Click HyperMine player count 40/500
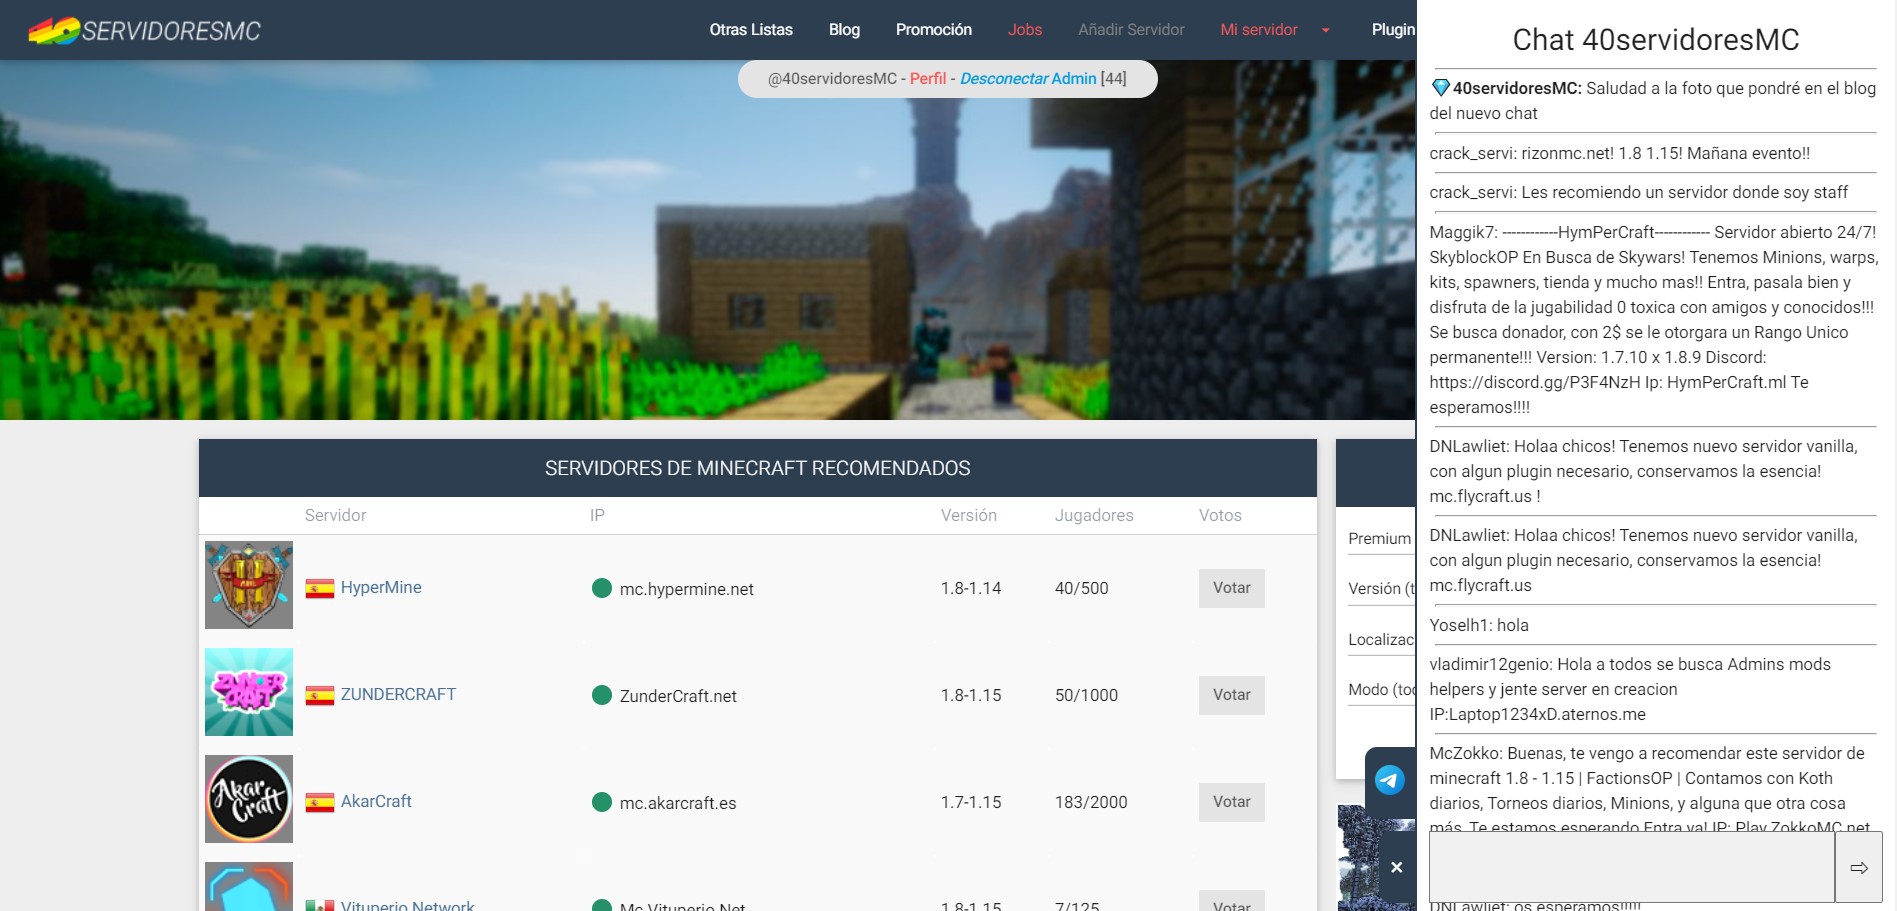The width and height of the screenshot is (1897, 911). click(1081, 588)
